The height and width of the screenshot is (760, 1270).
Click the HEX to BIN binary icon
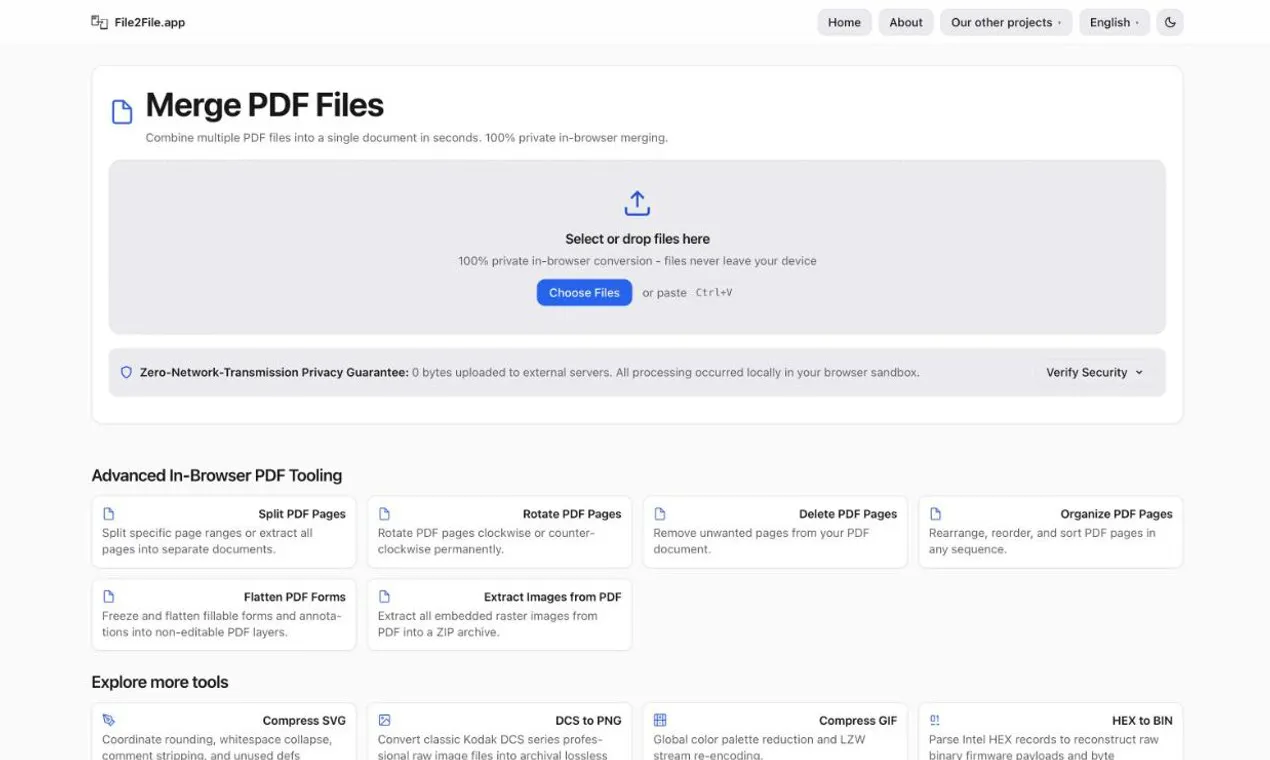[935, 720]
